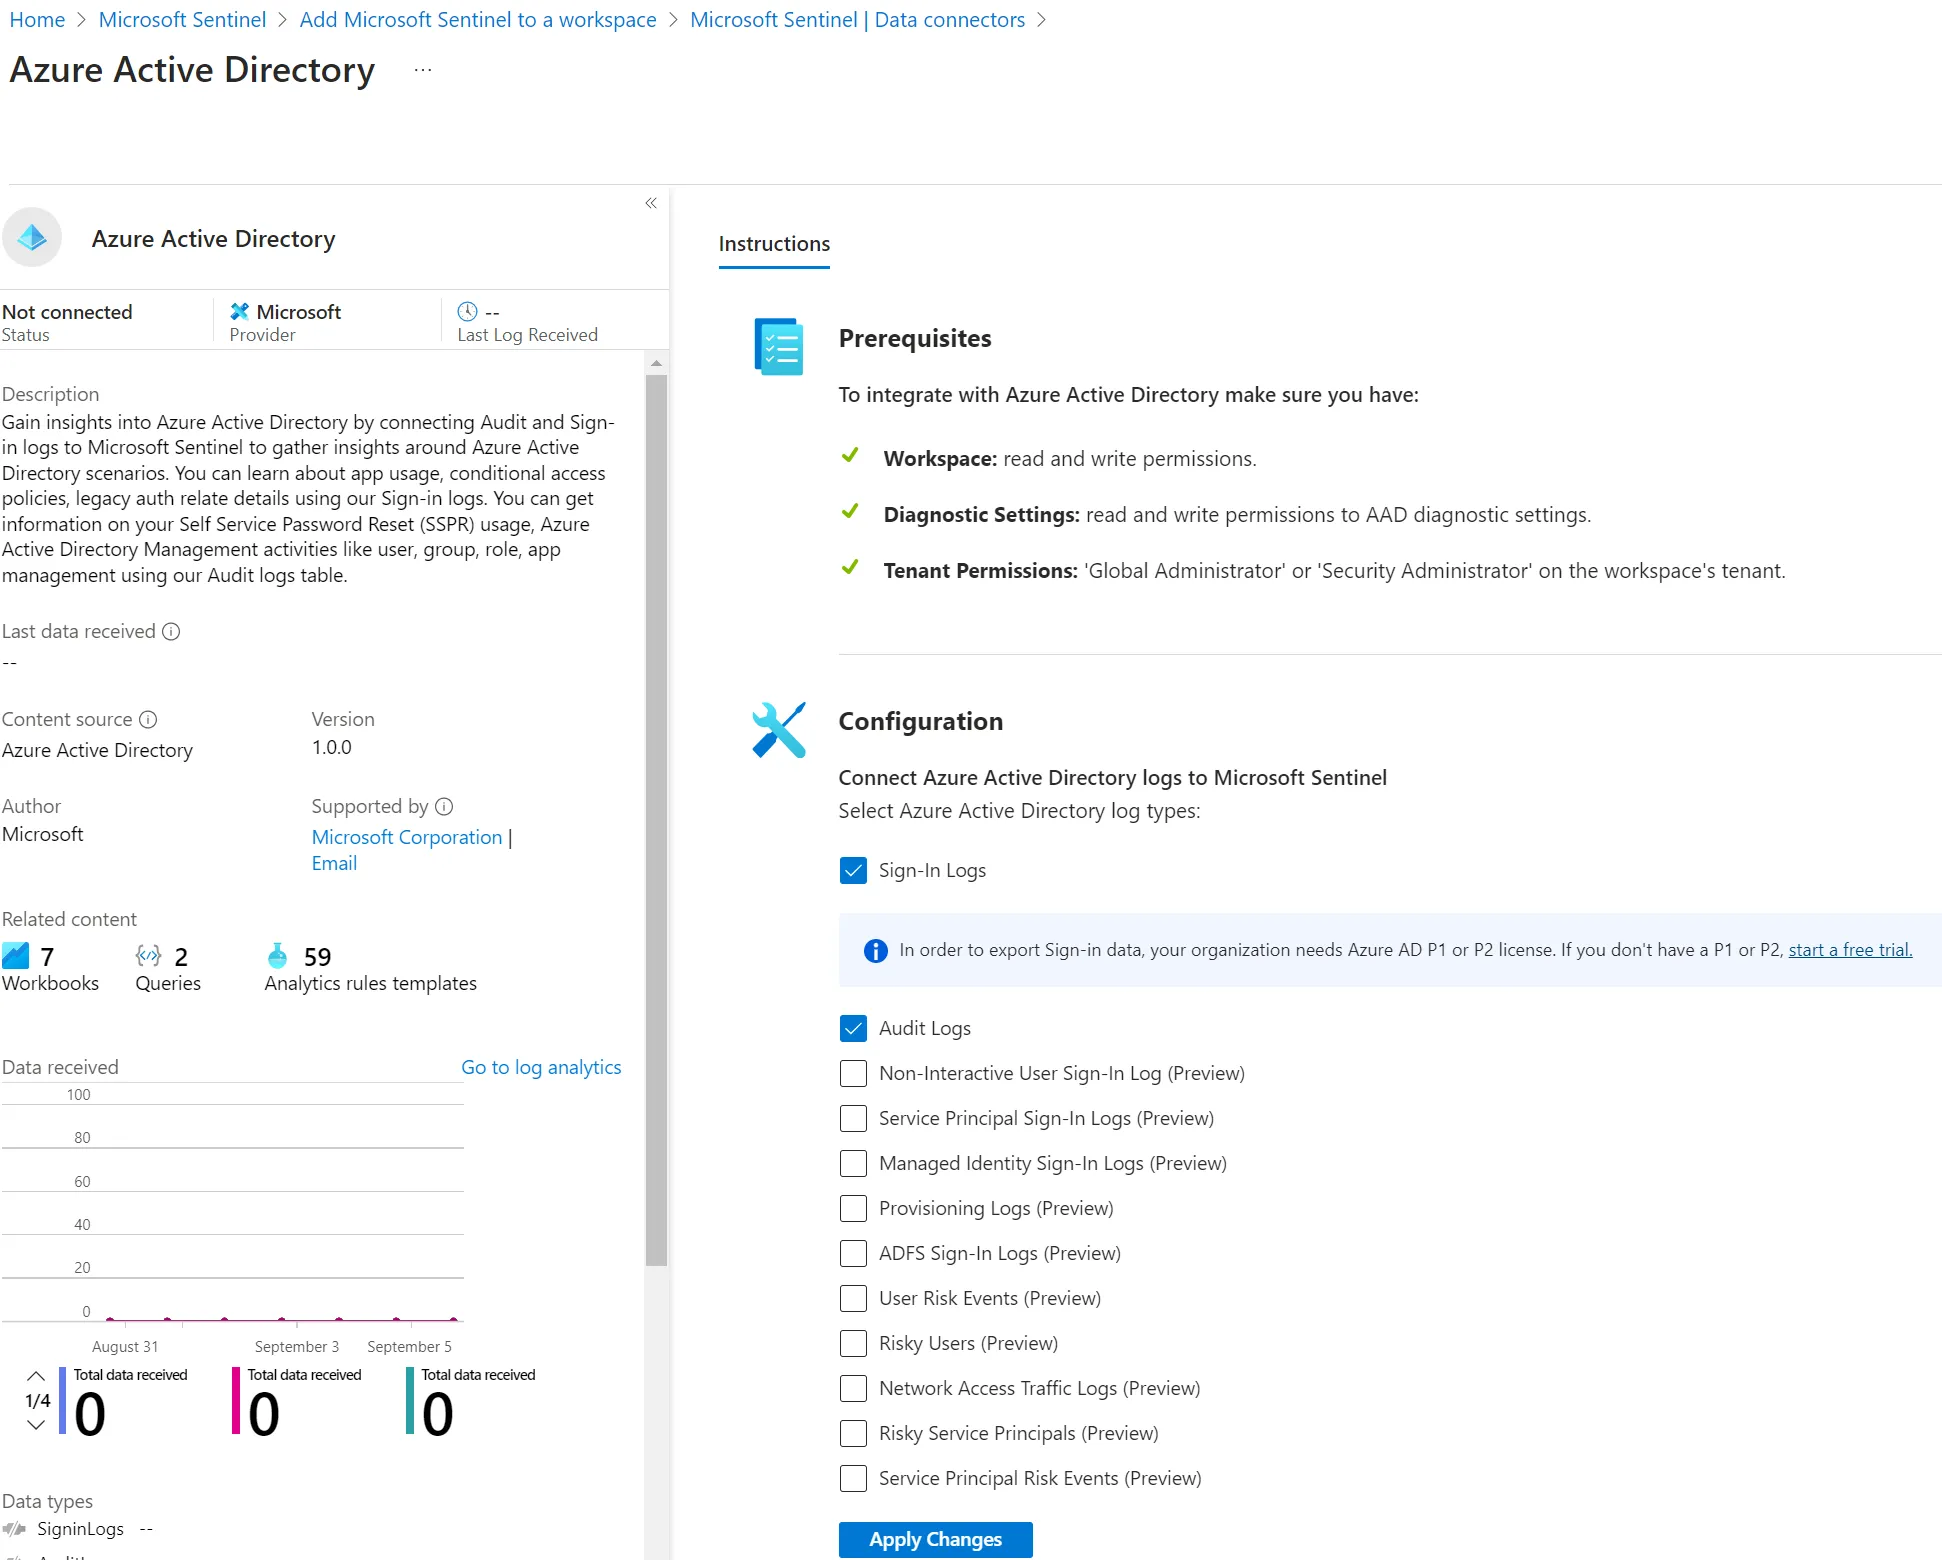Click the info icon beside Content source
The height and width of the screenshot is (1560, 1942).
click(x=148, y=719)
